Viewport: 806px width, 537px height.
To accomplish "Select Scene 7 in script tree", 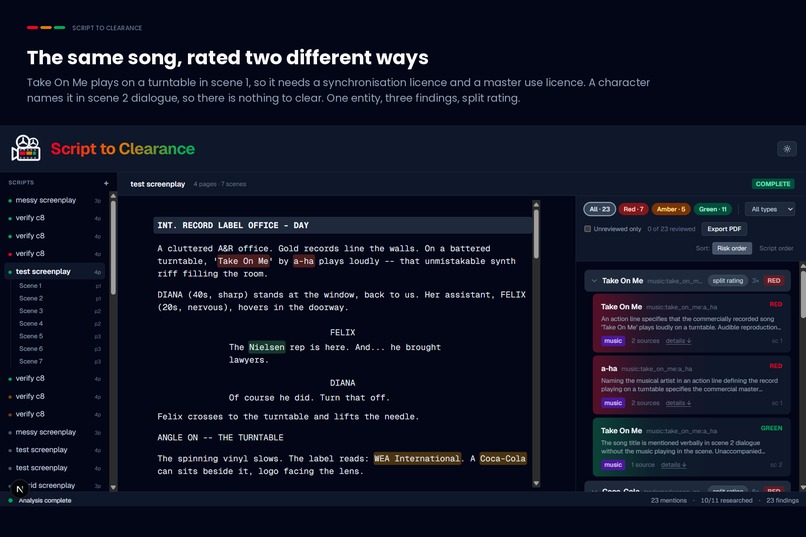I will pos(31,361).
